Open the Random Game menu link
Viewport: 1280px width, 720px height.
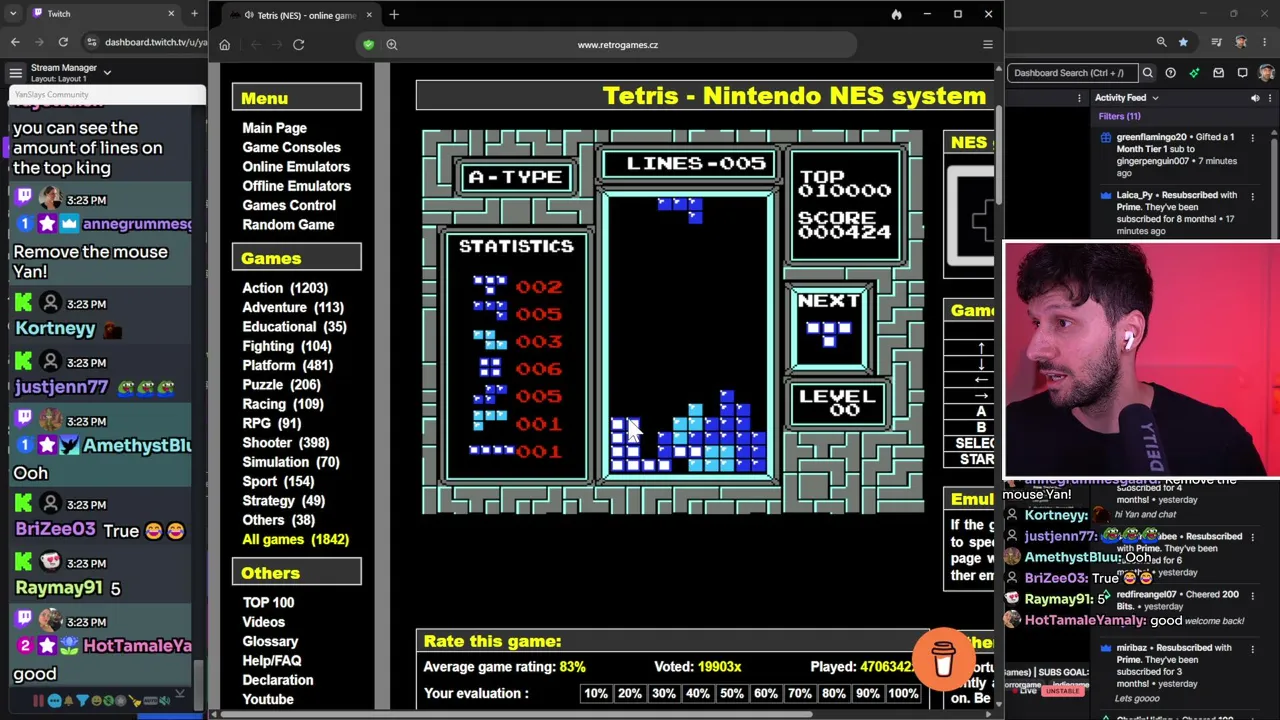click(x=288, y=225)
